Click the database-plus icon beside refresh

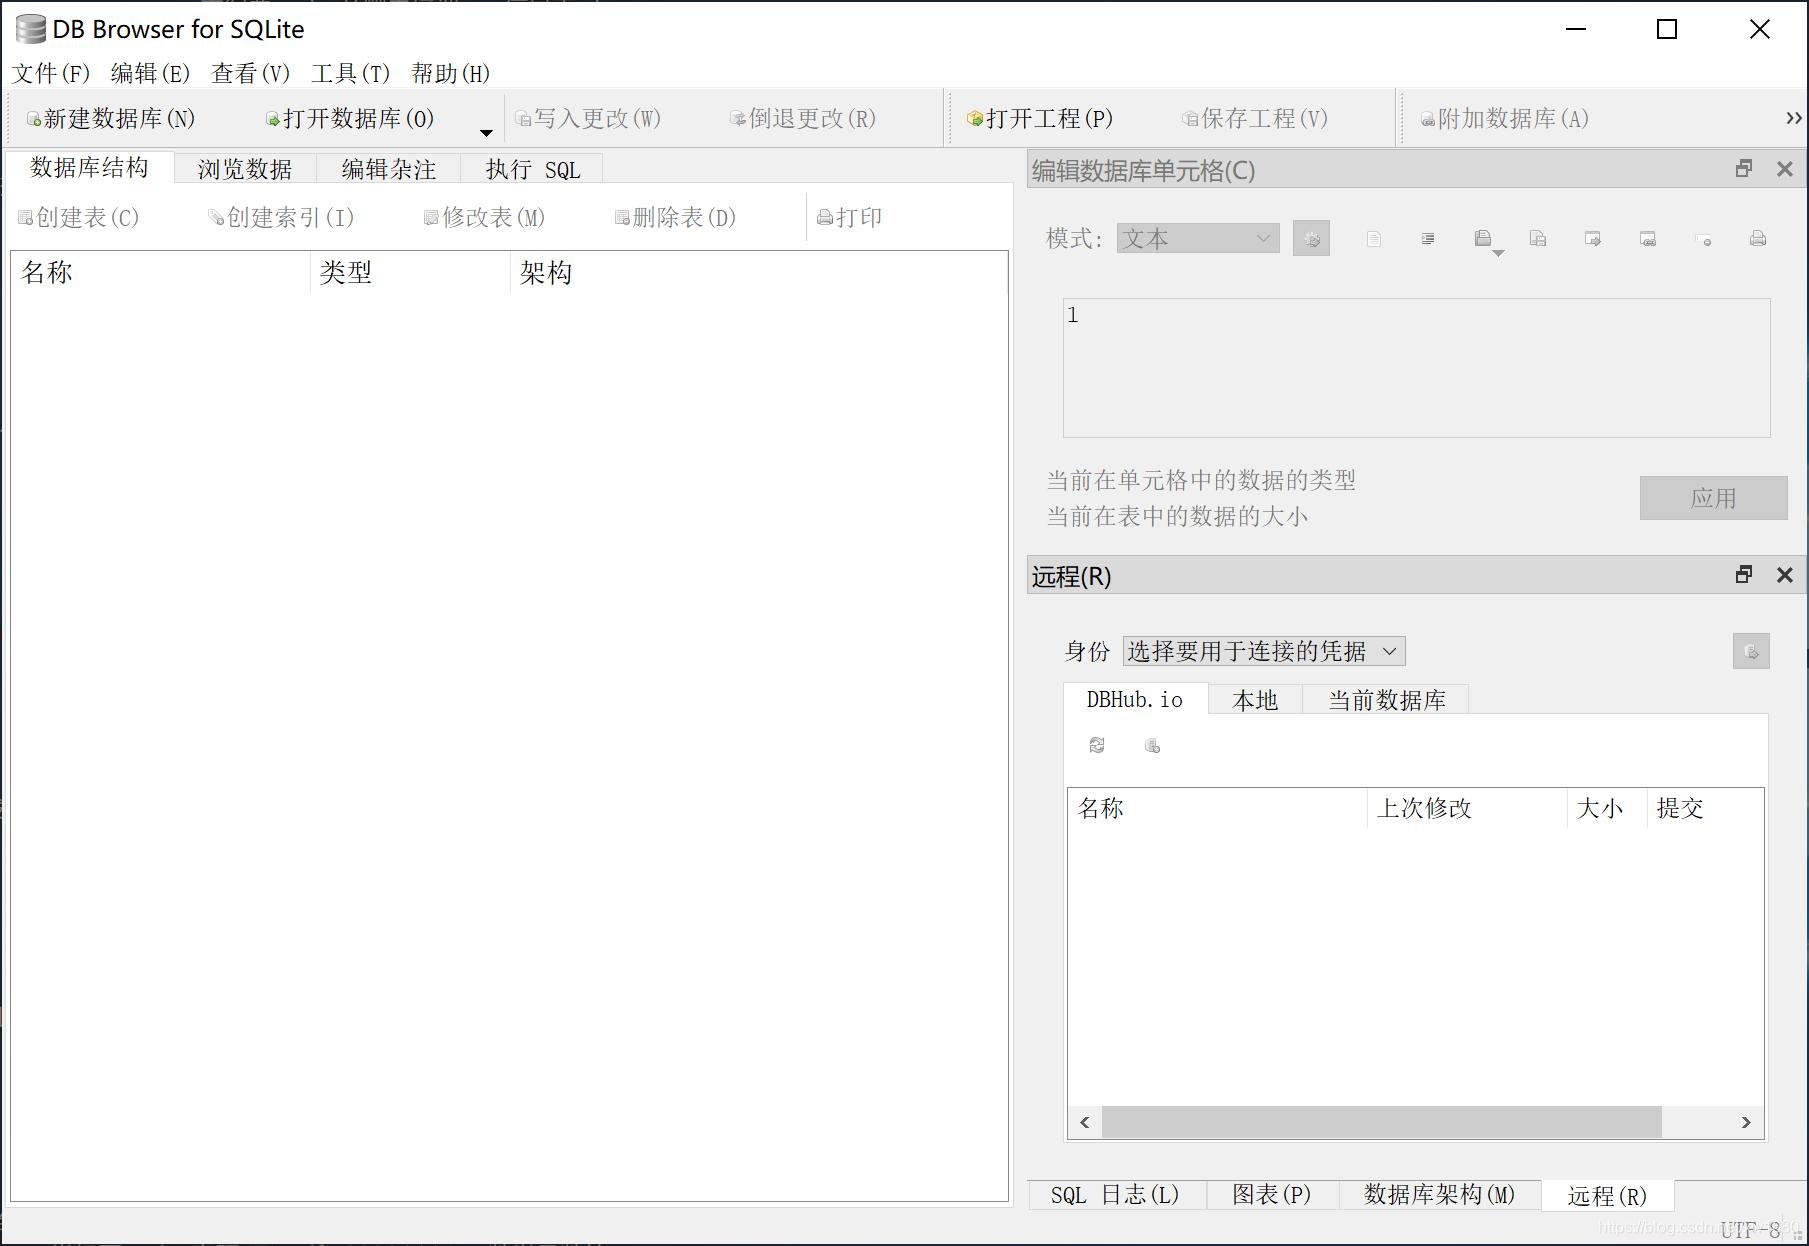tap(1152, 745)
